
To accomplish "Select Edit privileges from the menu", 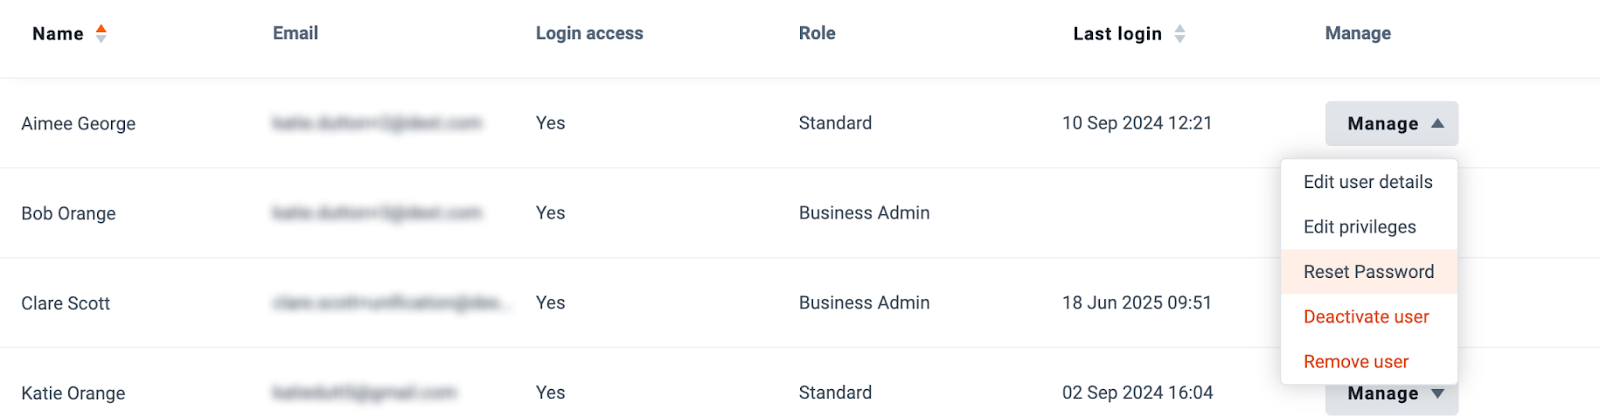I will point(1360,227).
